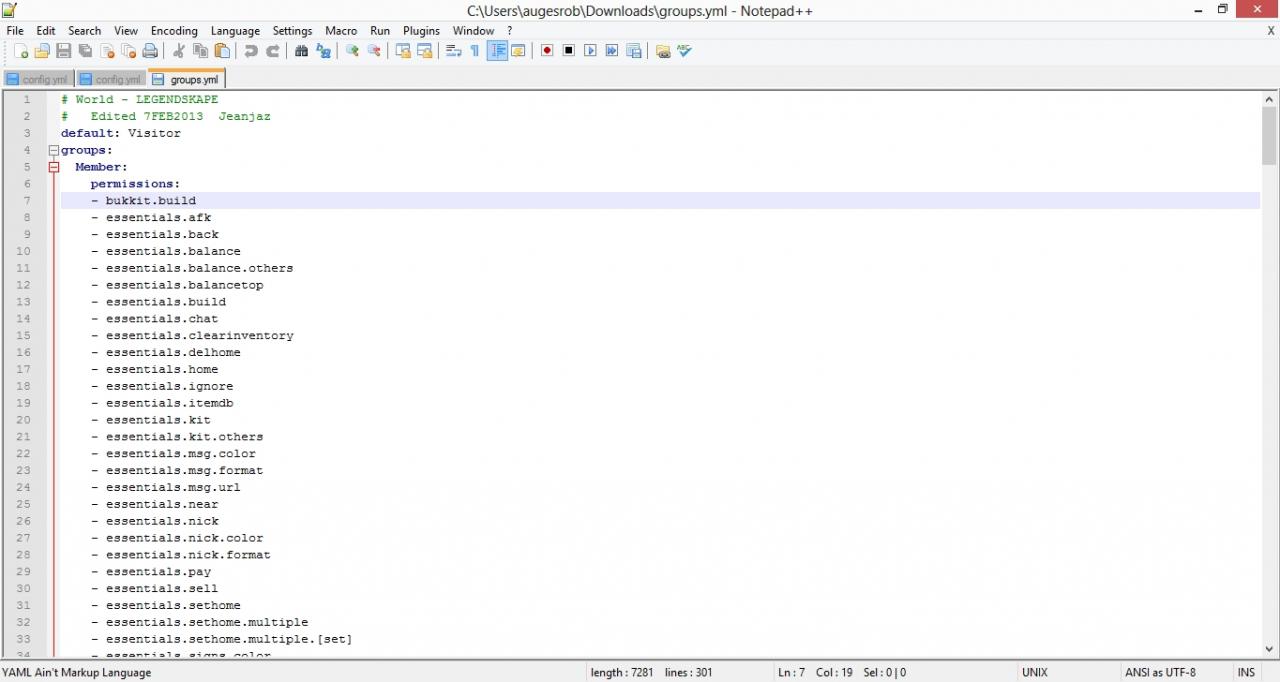The height and width of the screenshot is (682, 1280).
Task: Click the Copy toolbar icon
Action: coord(200,51)
